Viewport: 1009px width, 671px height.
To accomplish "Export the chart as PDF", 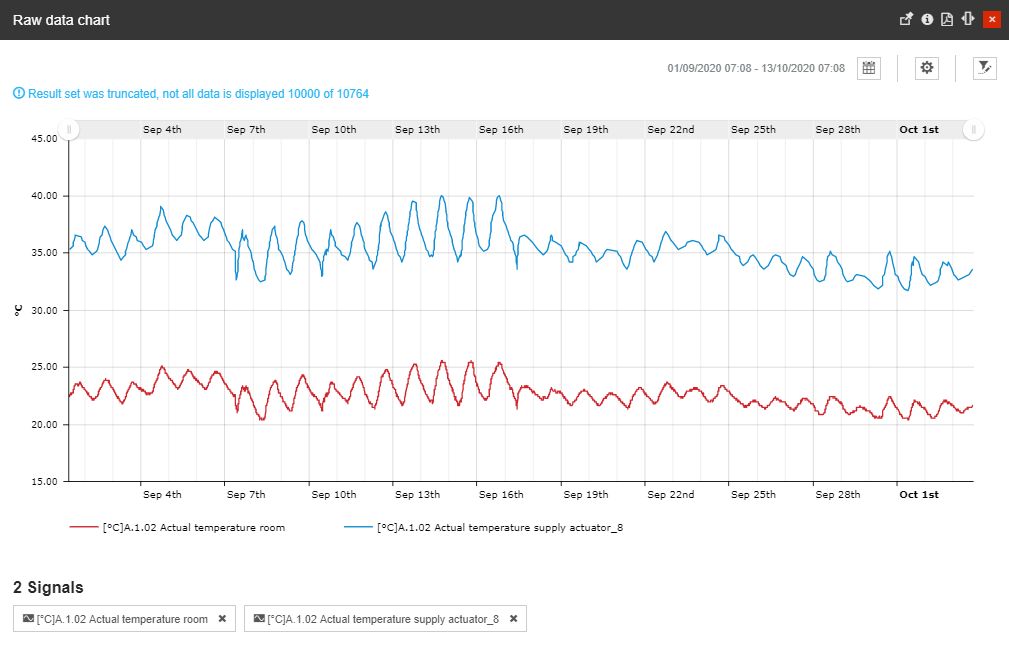I will (947, 19).
